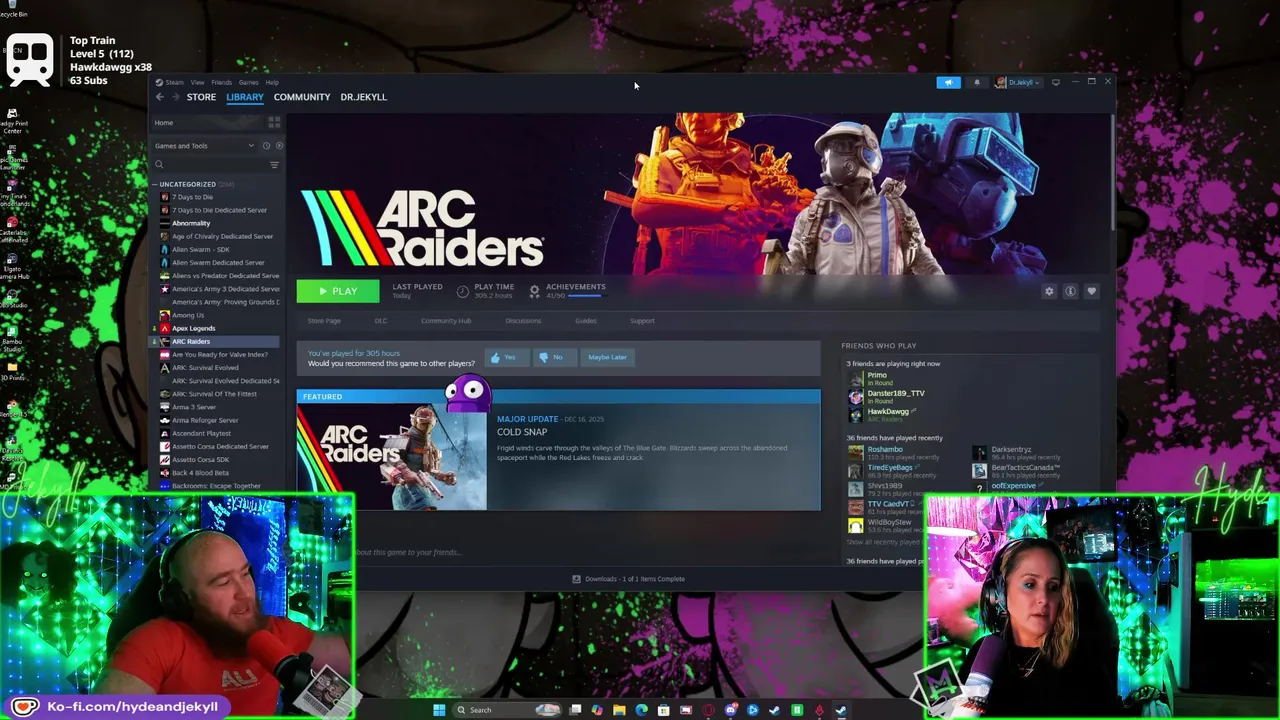1280x720 pixels.
Task: Open ARC Raiders Guides link
Action: click(586, 321)
